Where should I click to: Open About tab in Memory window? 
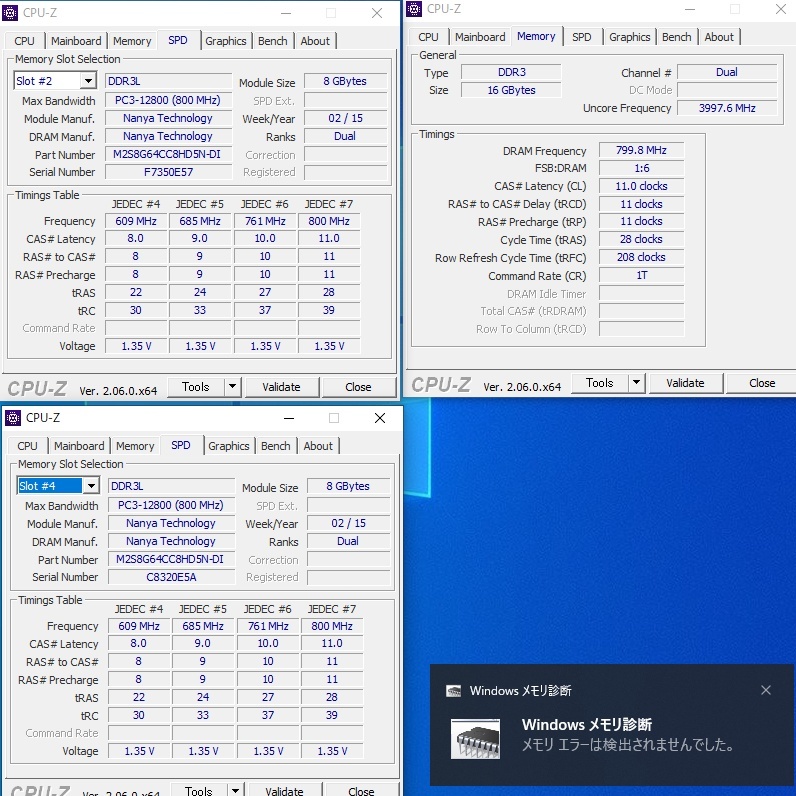pyautogui.click(x=719, y=37)
